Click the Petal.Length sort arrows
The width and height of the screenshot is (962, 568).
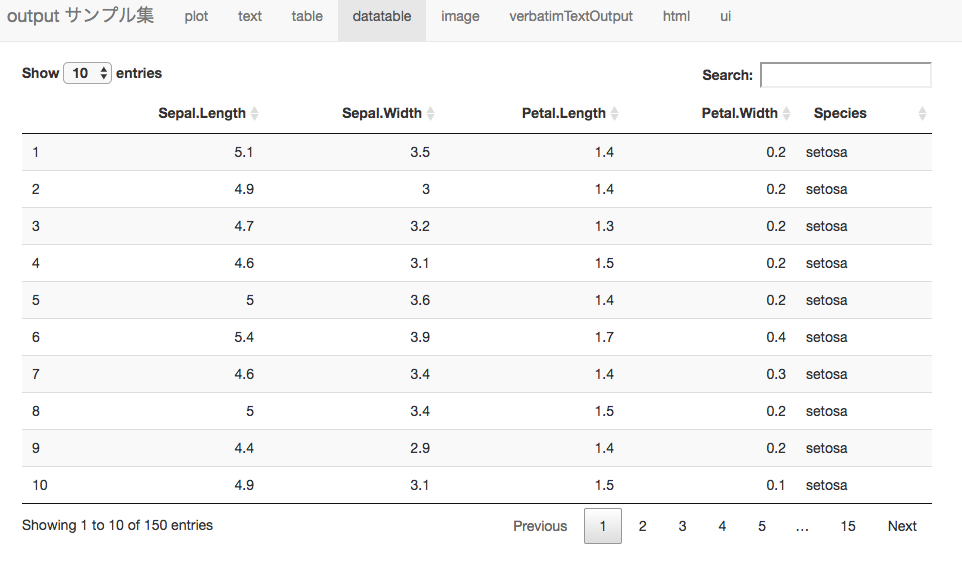point(615,113)
